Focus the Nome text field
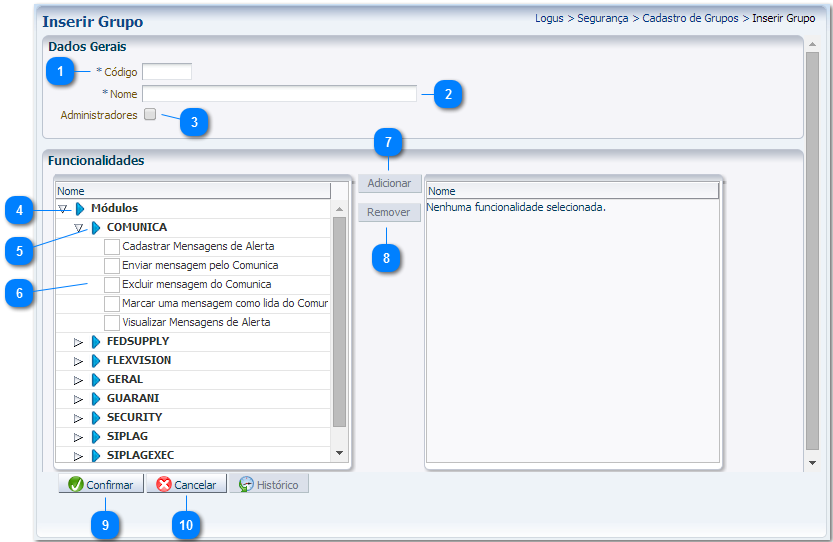 (x=279, y=93)
